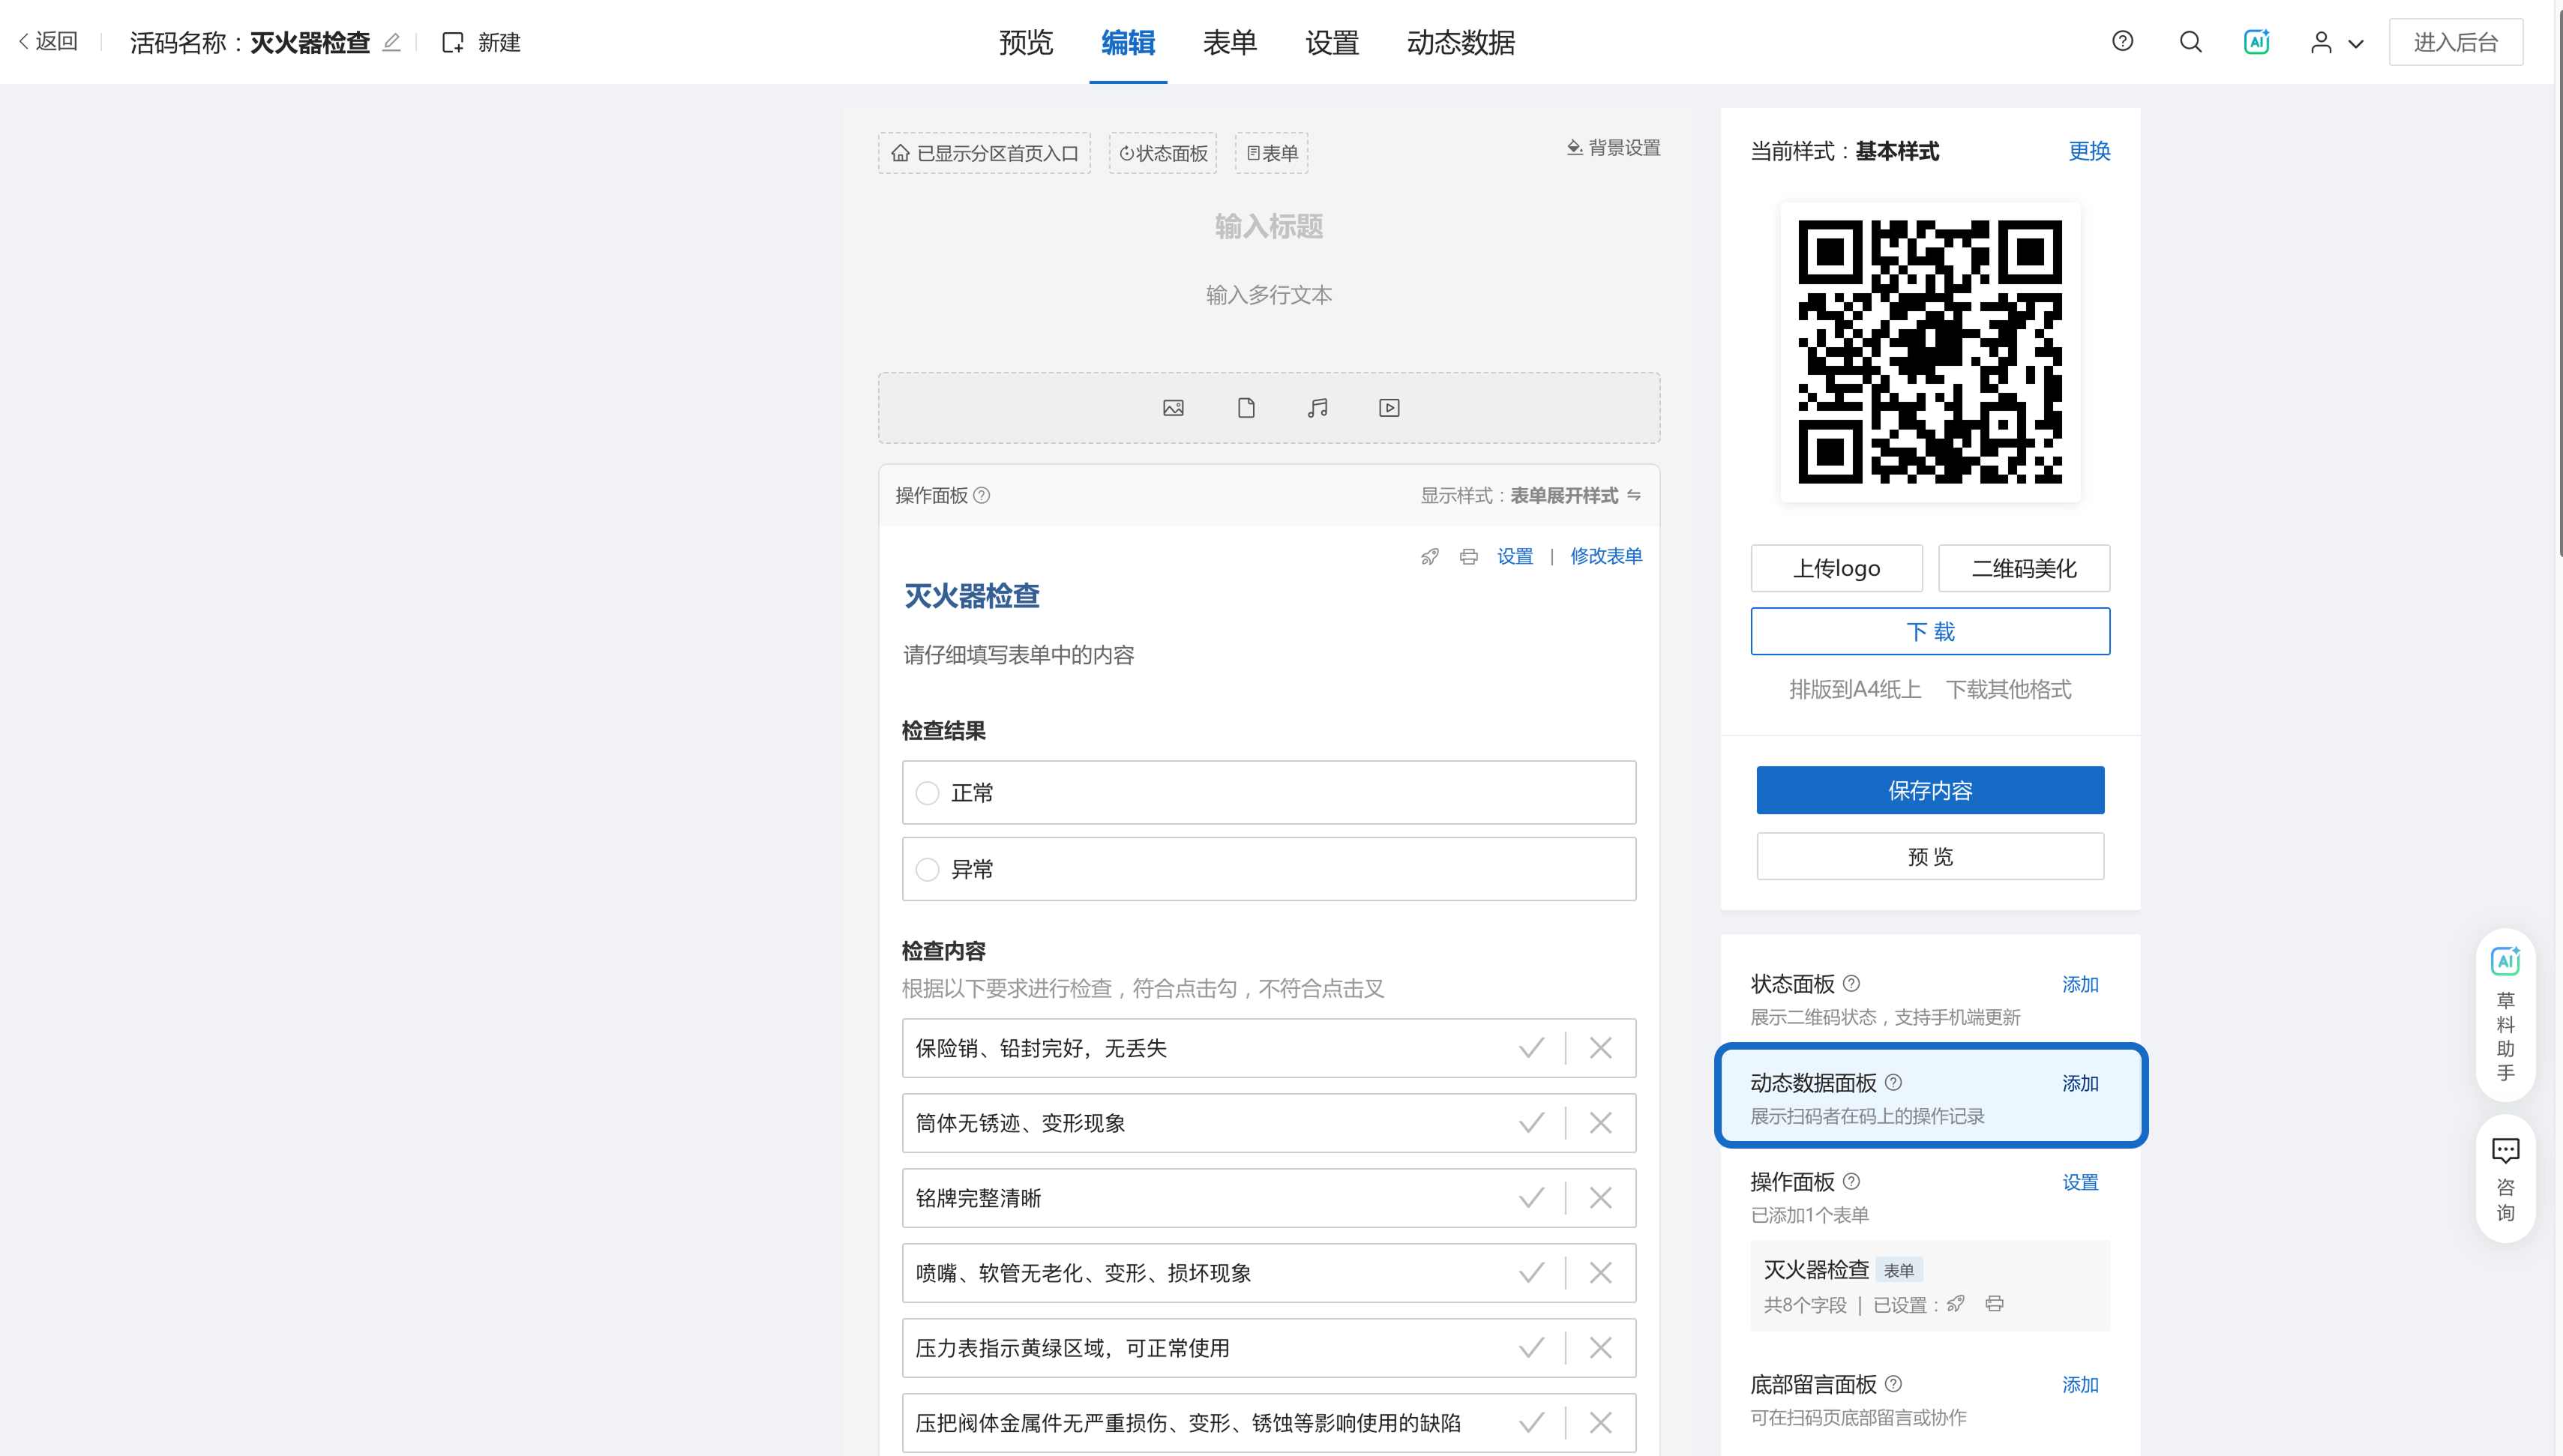Select the 异常 radio option
The height and width of the screenshot is (1456, 2563).
click(x=928, y=869)
